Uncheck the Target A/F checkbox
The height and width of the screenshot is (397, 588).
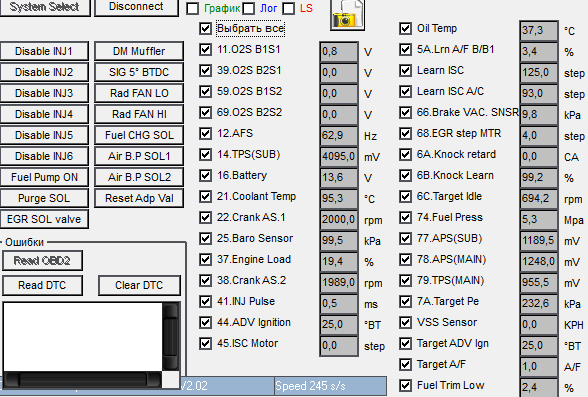(x=405, y=364)
